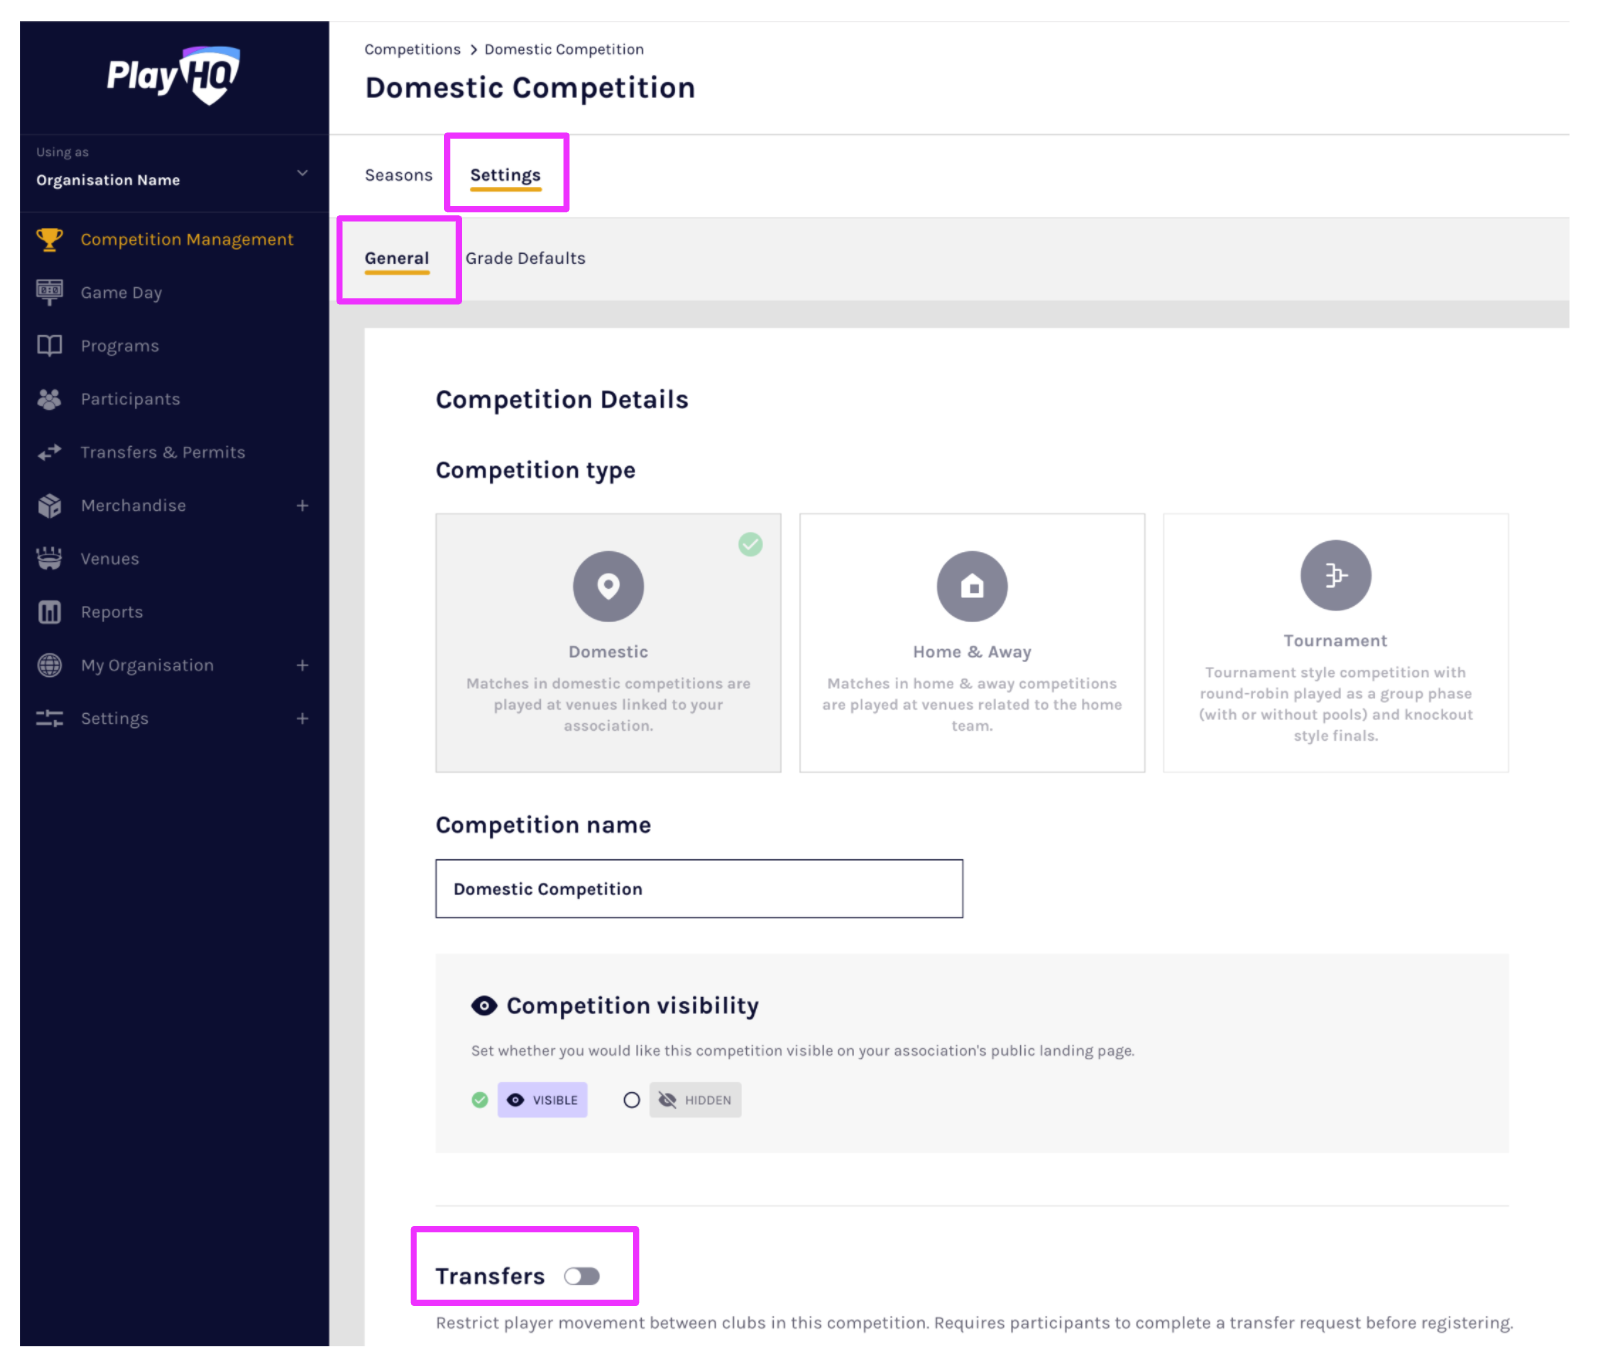1598x1370 pixels.
Task: Choose the Home & Away competition type
Action: click(x=971, y=642)
